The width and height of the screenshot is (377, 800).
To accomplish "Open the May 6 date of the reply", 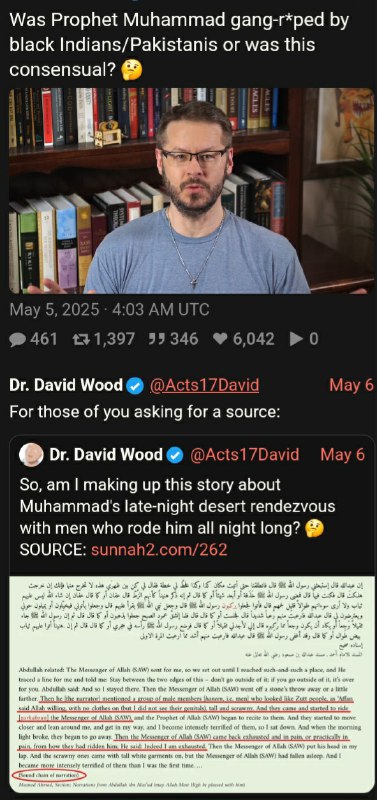I will [x=351, y=385].
